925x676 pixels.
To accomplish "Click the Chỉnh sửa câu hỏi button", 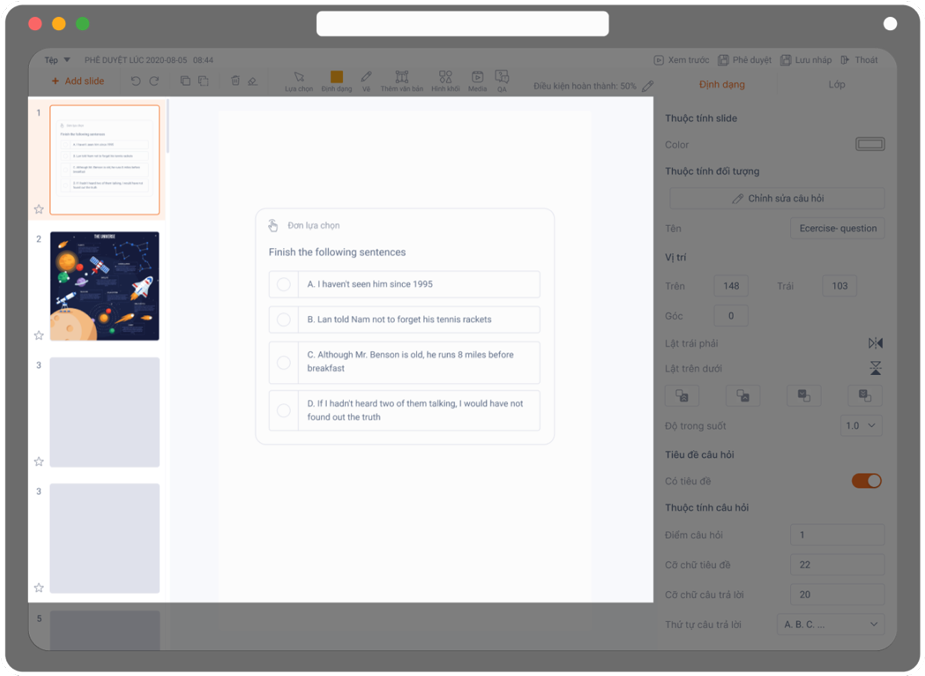I will 777,199.
